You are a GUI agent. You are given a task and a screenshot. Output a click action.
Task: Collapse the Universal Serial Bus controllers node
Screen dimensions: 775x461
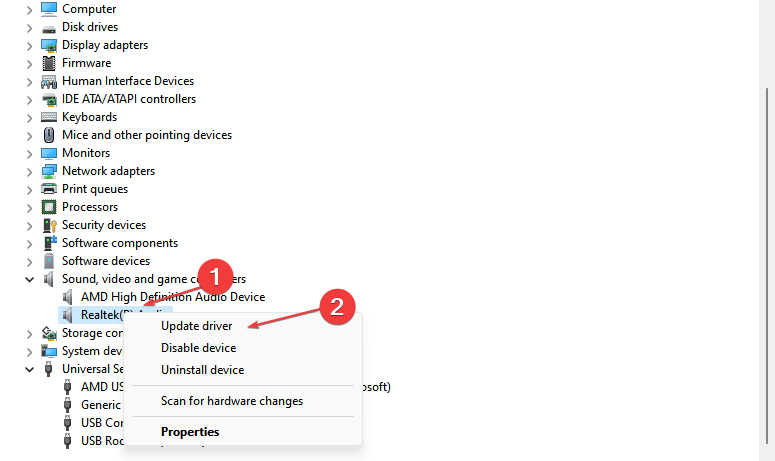(29, 369)
